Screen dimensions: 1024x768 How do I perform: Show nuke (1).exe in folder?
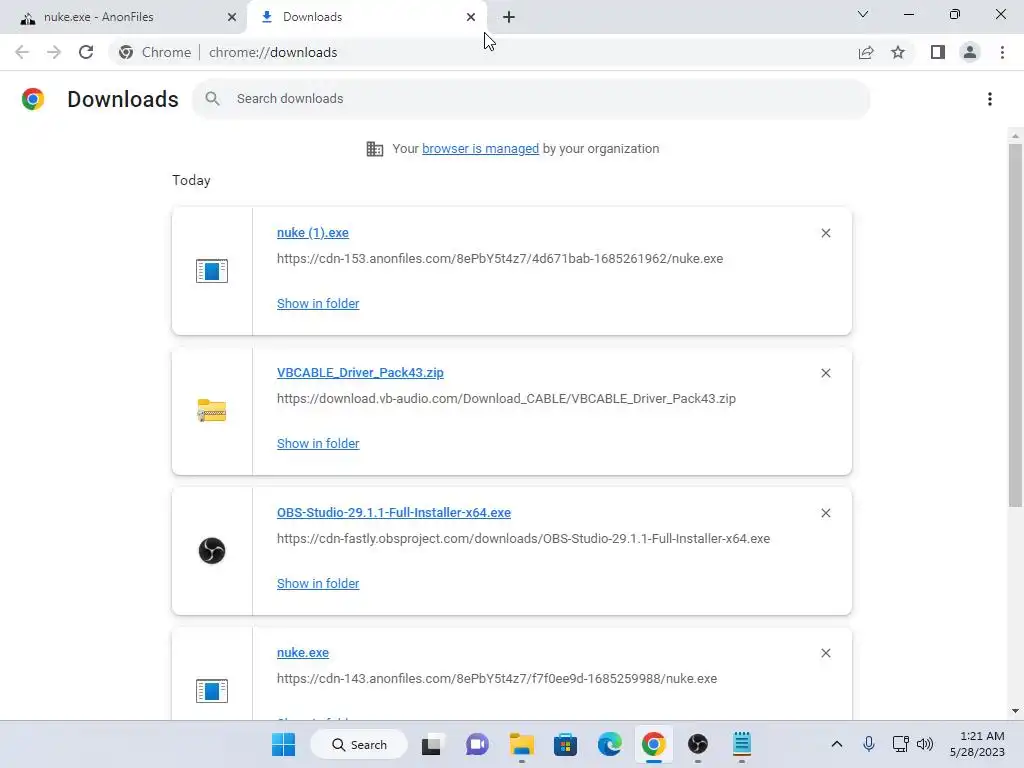coord(318,304)
